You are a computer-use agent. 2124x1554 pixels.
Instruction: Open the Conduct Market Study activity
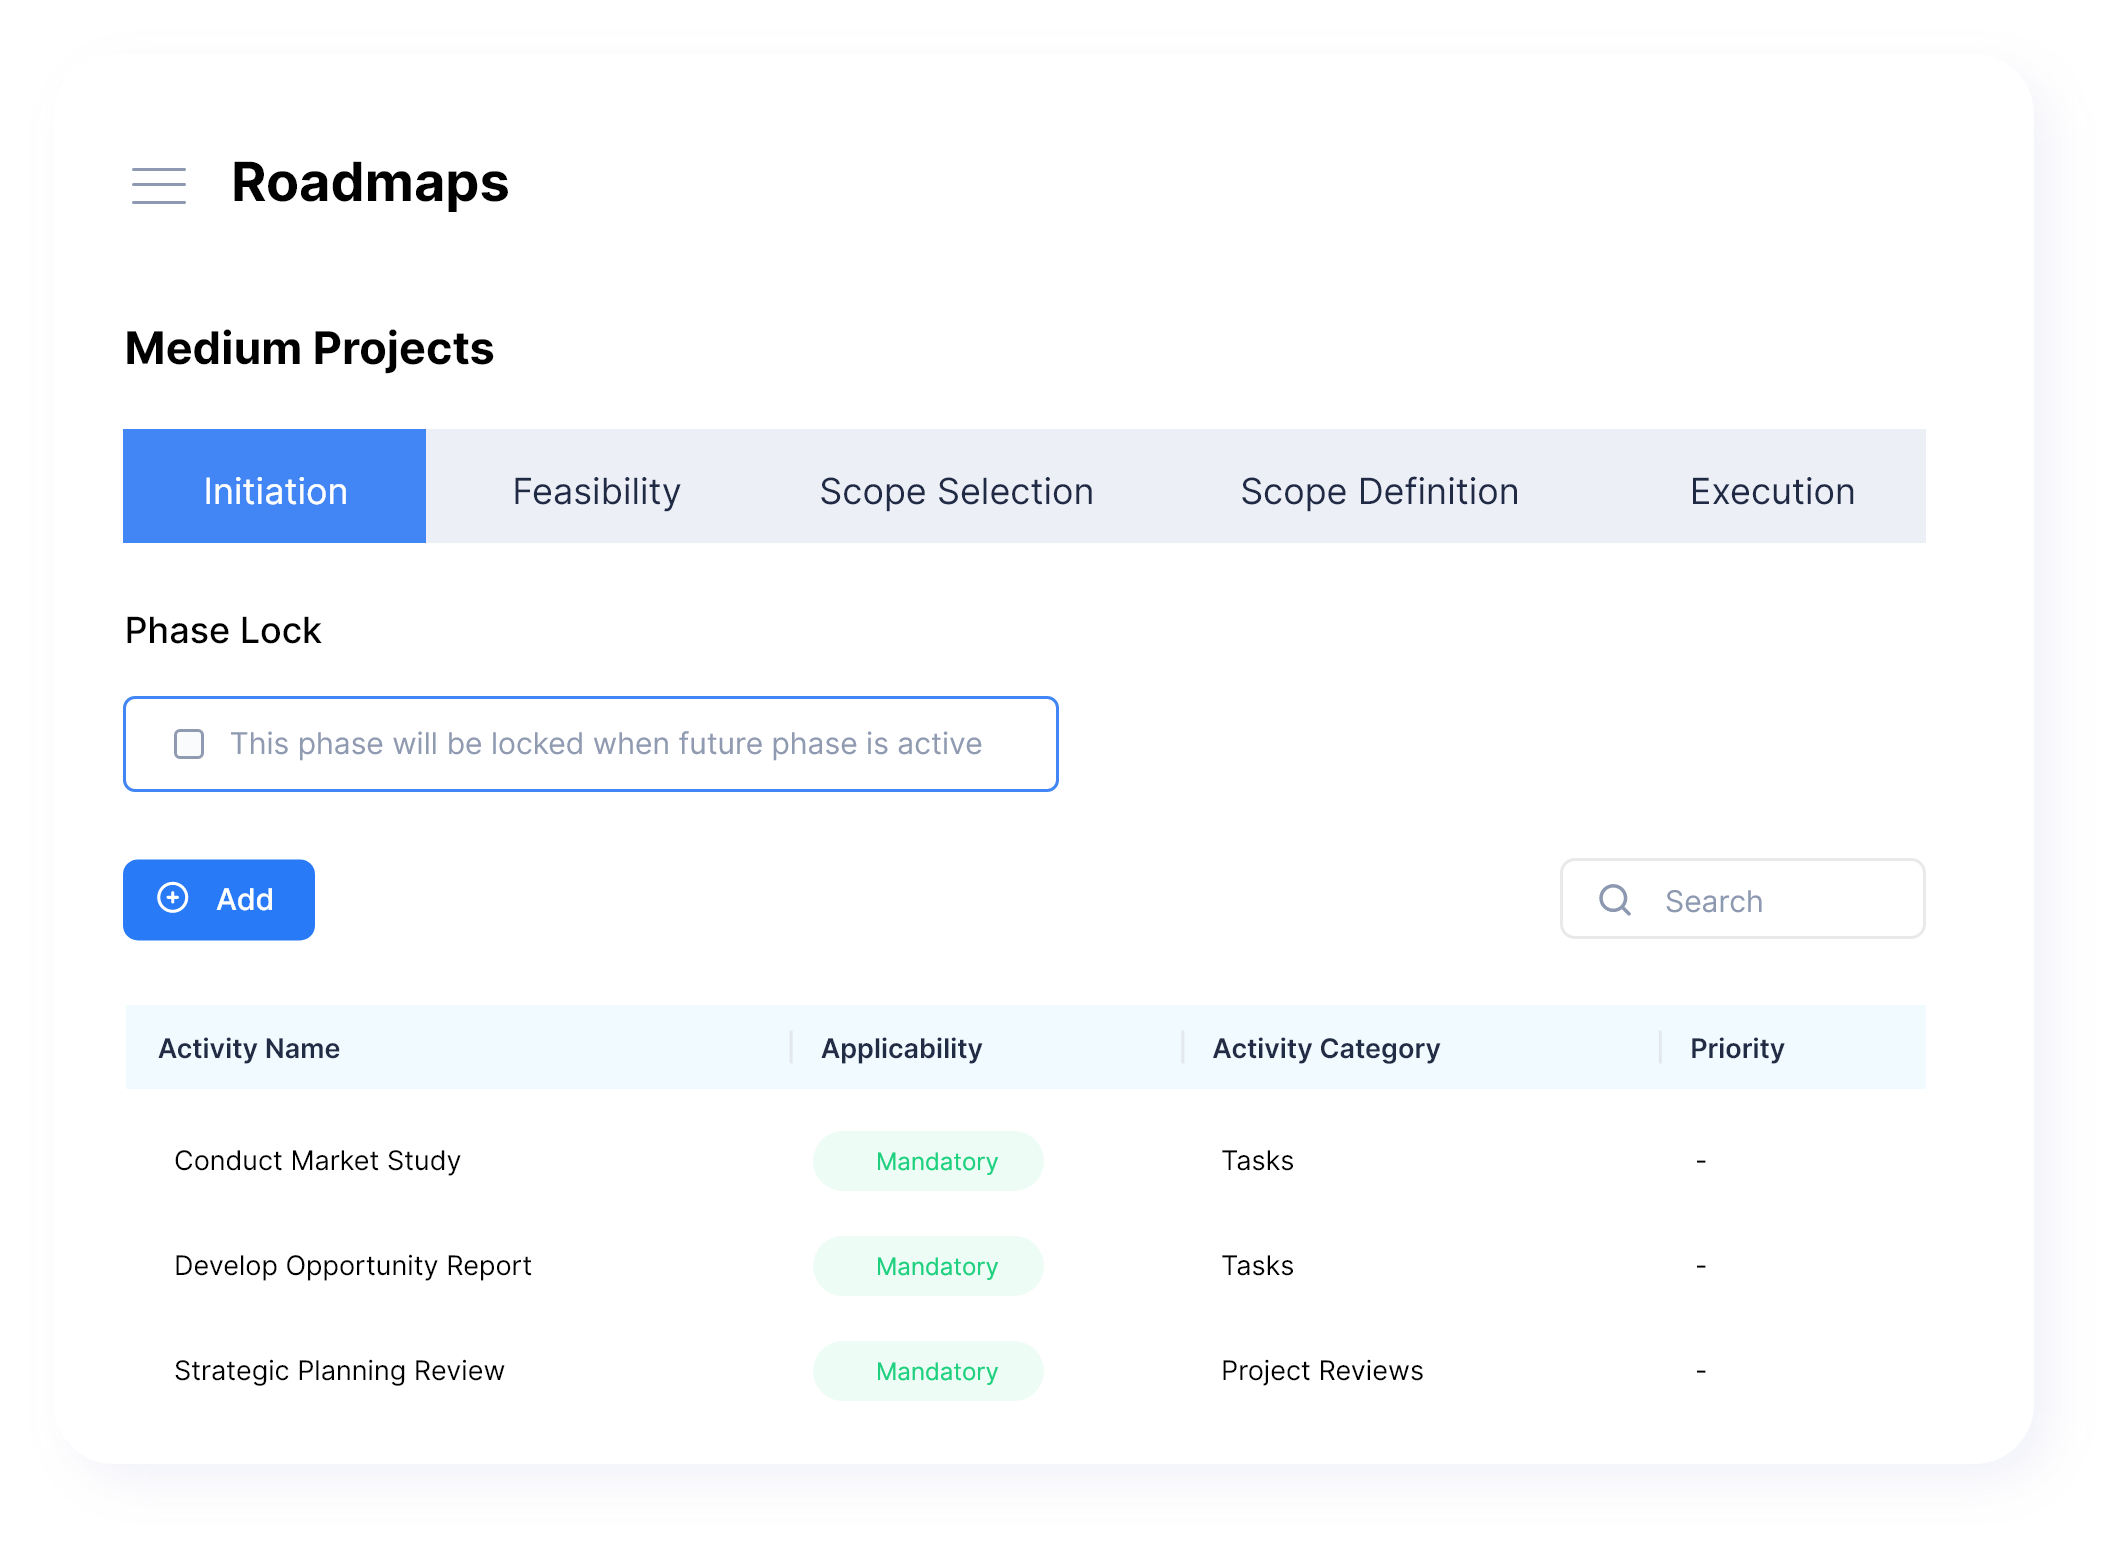[317, 1160]
